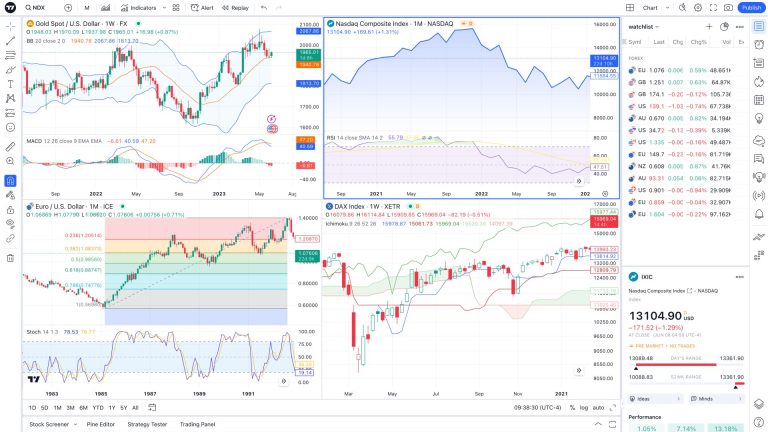Click the Chg% column header

[698, 42]
